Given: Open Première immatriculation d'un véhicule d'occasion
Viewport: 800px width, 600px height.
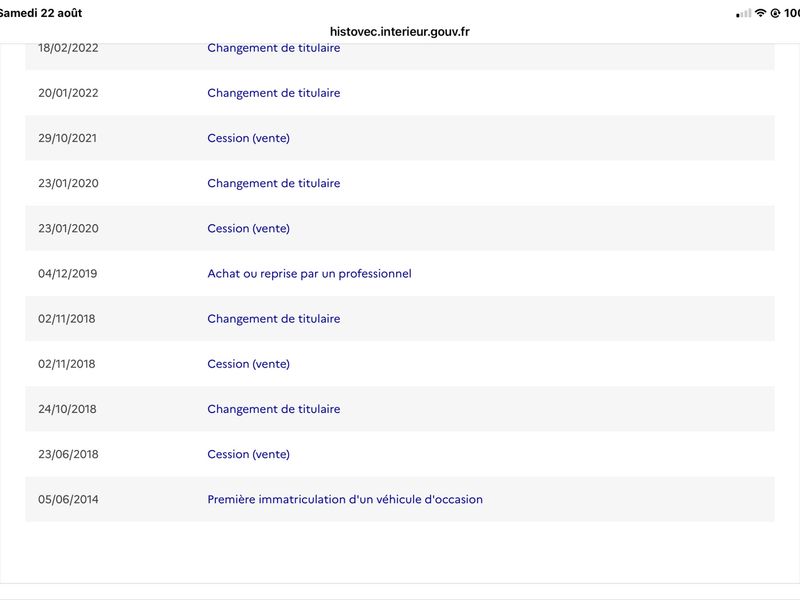Looking at the screenshot, I should pyautogui.click(x=345, y=499).
